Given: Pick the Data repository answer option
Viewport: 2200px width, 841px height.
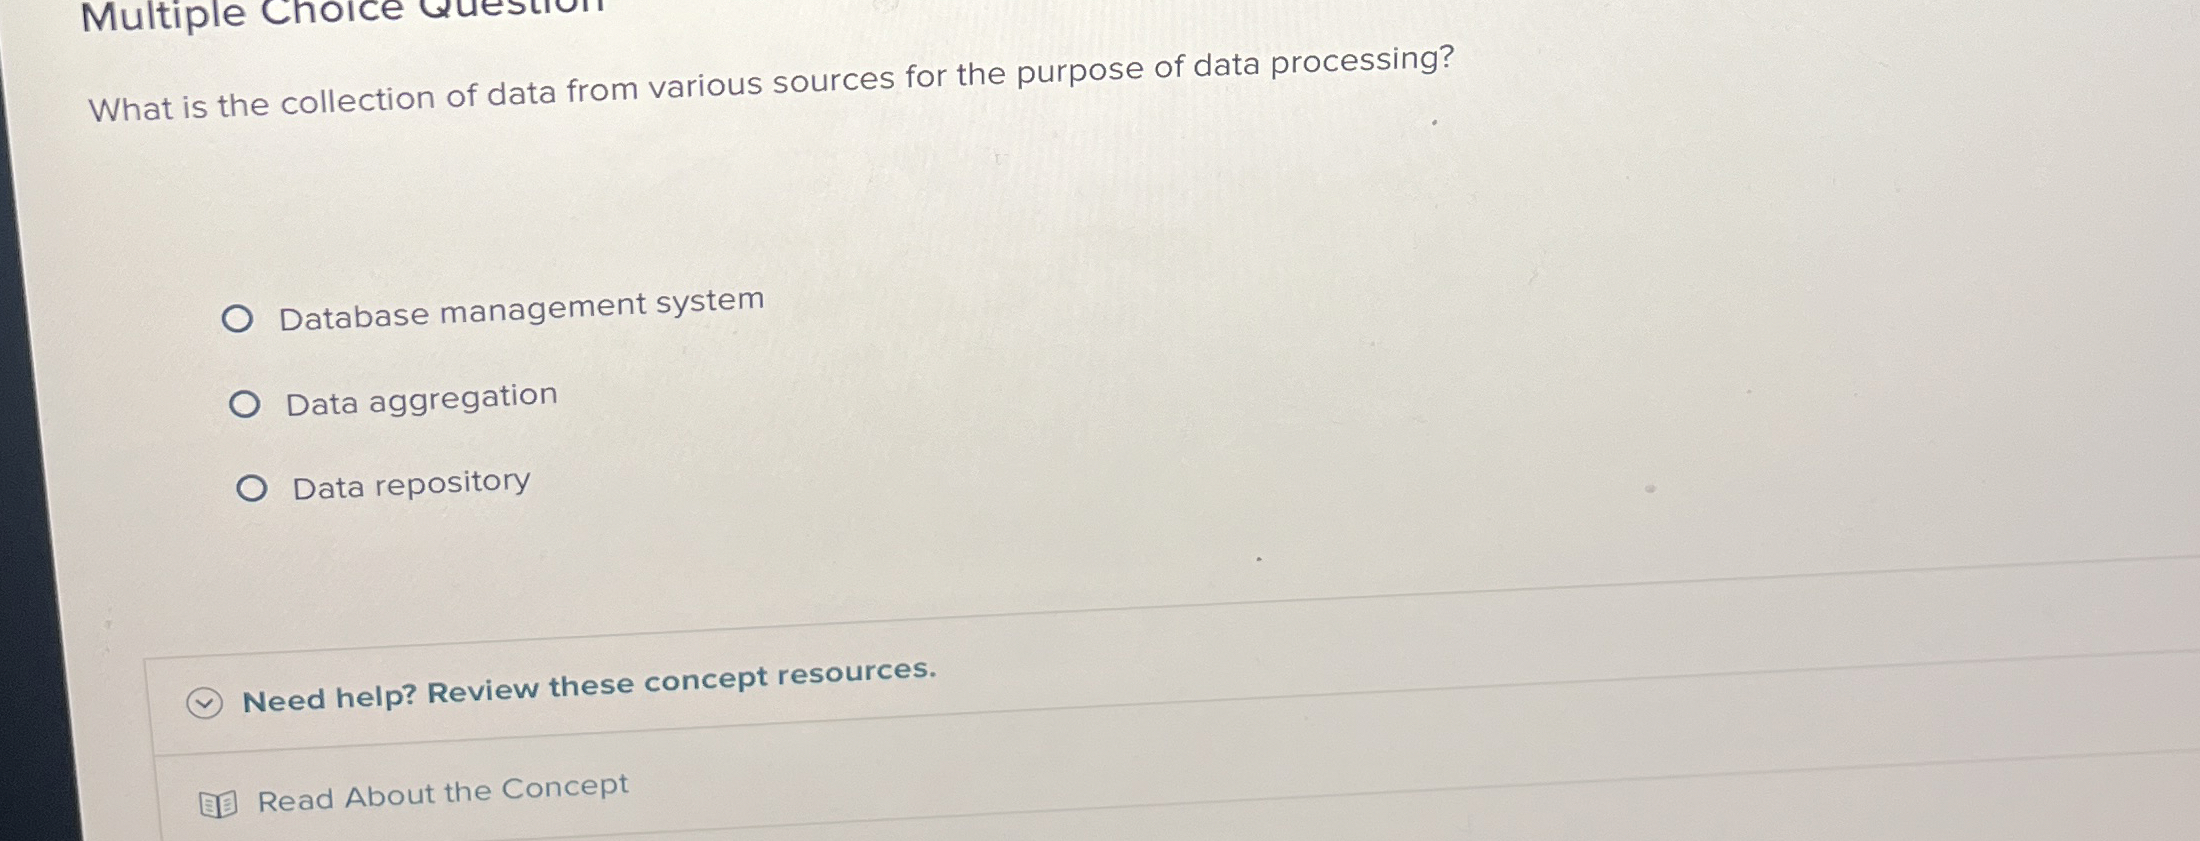Looking at the screenshot, I should click(x=255, y=489).
